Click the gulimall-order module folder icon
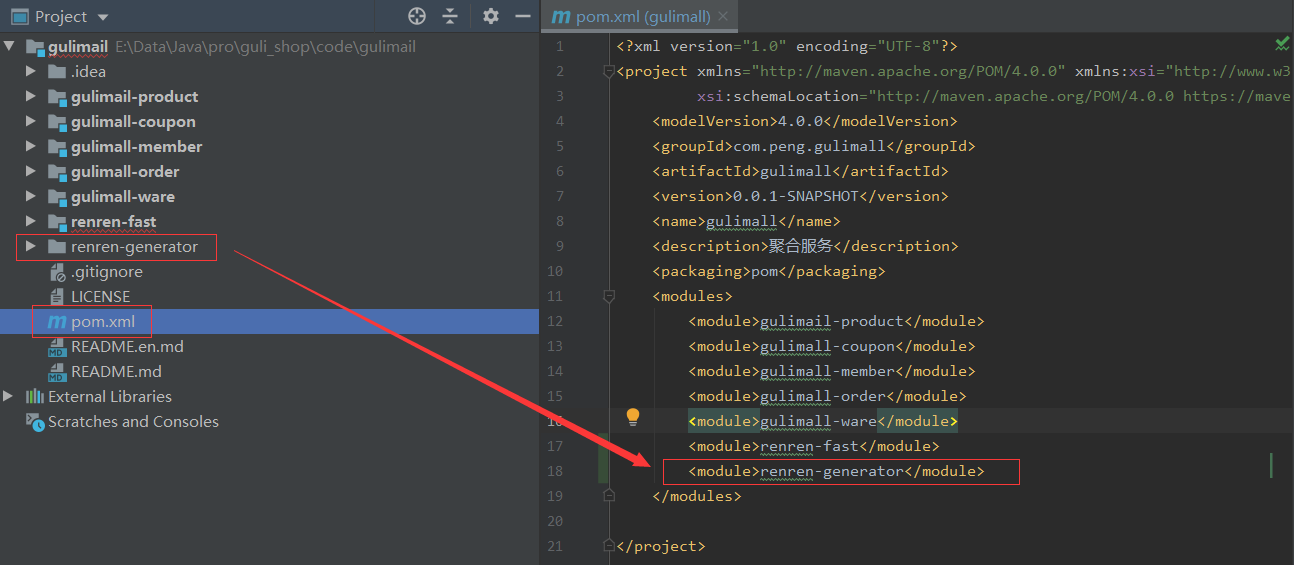 pos(56,172)
